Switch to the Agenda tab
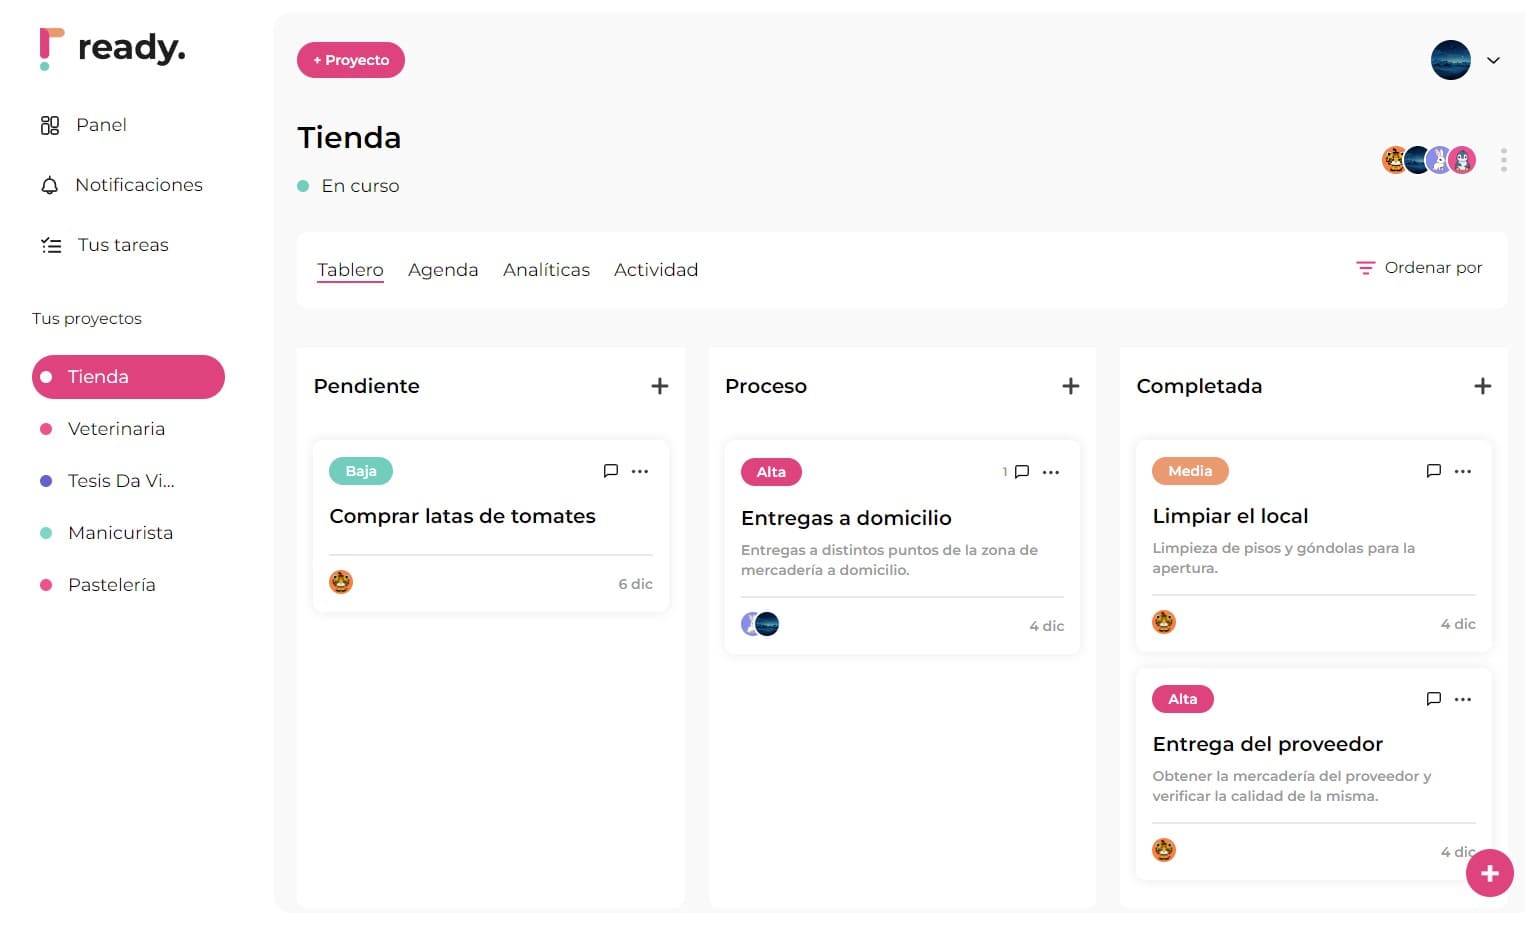 click(443, 270)
